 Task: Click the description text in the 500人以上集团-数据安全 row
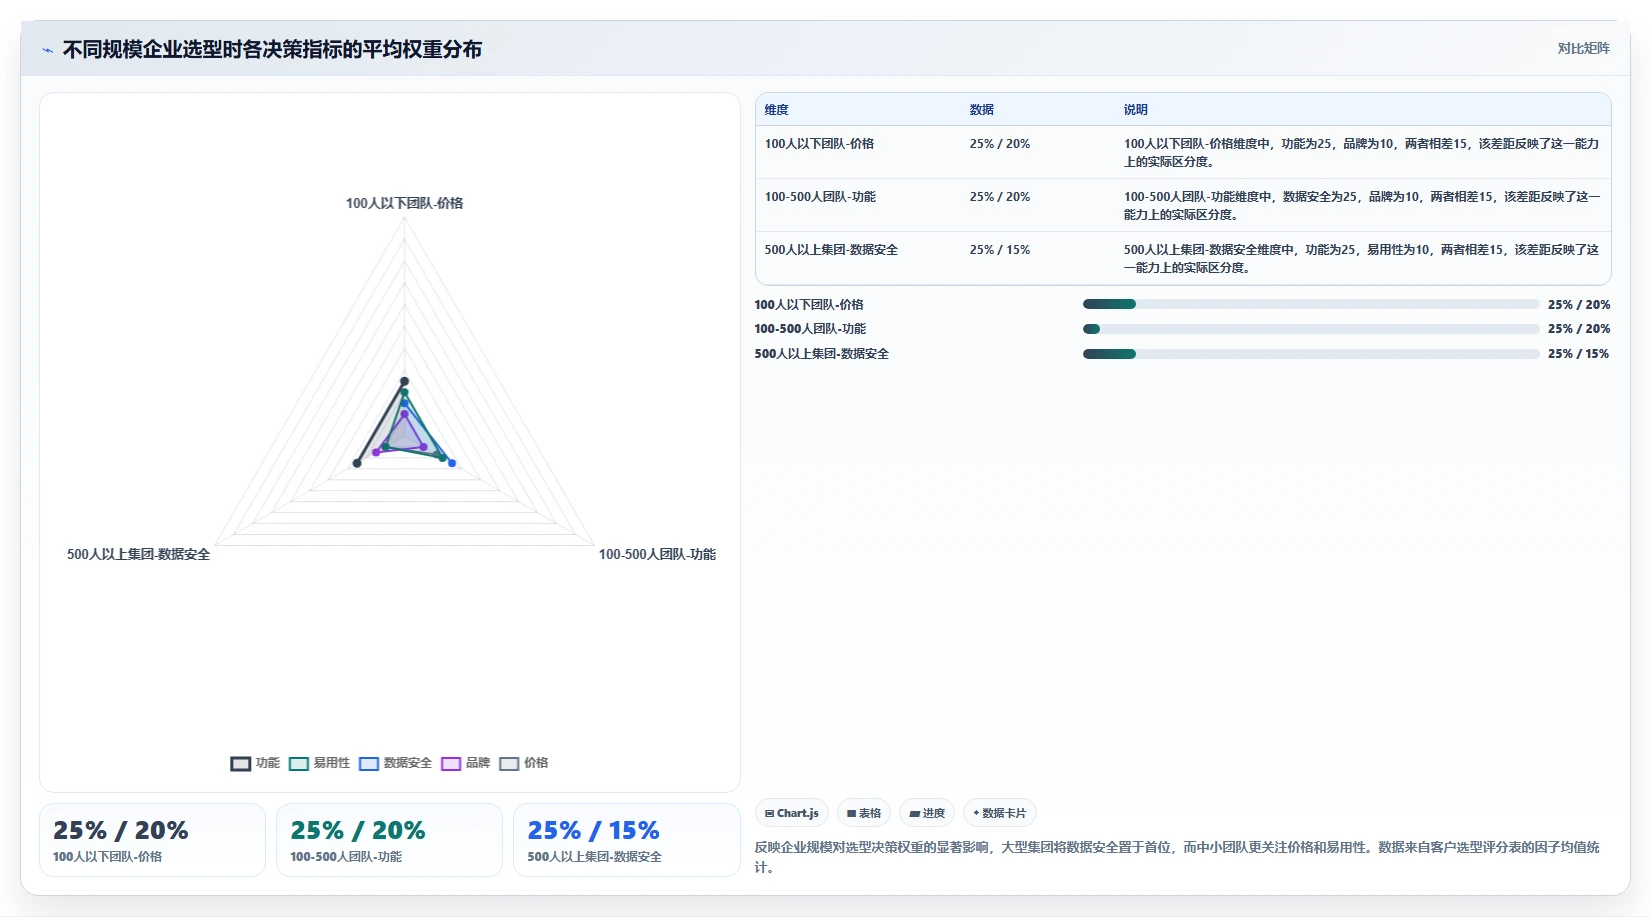click(x=1361, y=259)
